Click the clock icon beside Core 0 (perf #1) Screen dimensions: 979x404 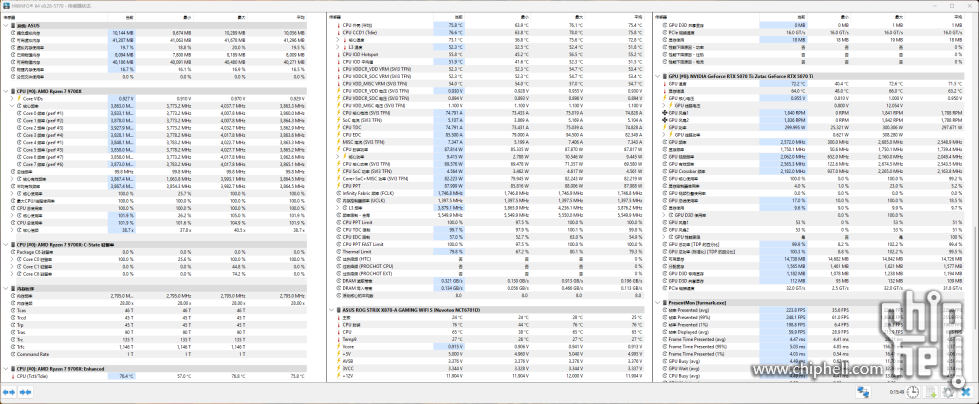tap(18, 113)
